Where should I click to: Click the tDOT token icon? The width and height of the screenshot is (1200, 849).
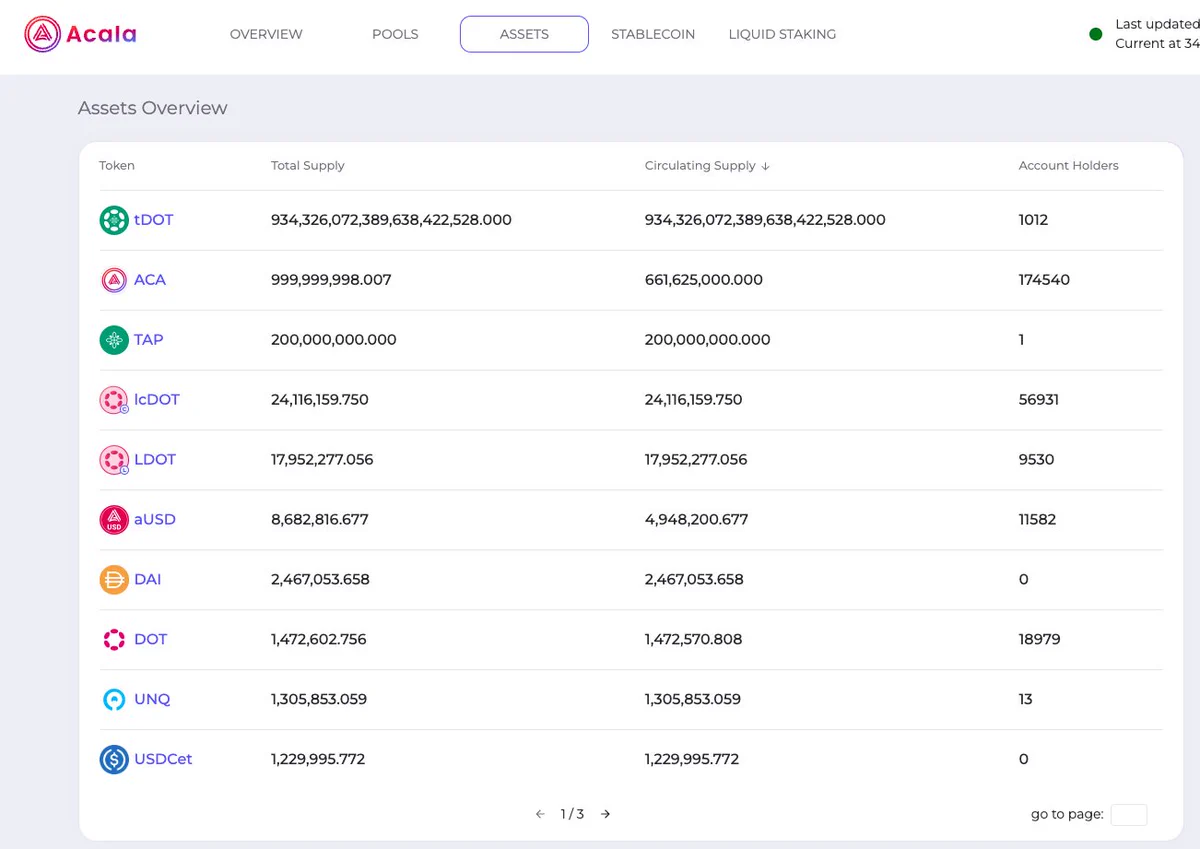point(114,220)
